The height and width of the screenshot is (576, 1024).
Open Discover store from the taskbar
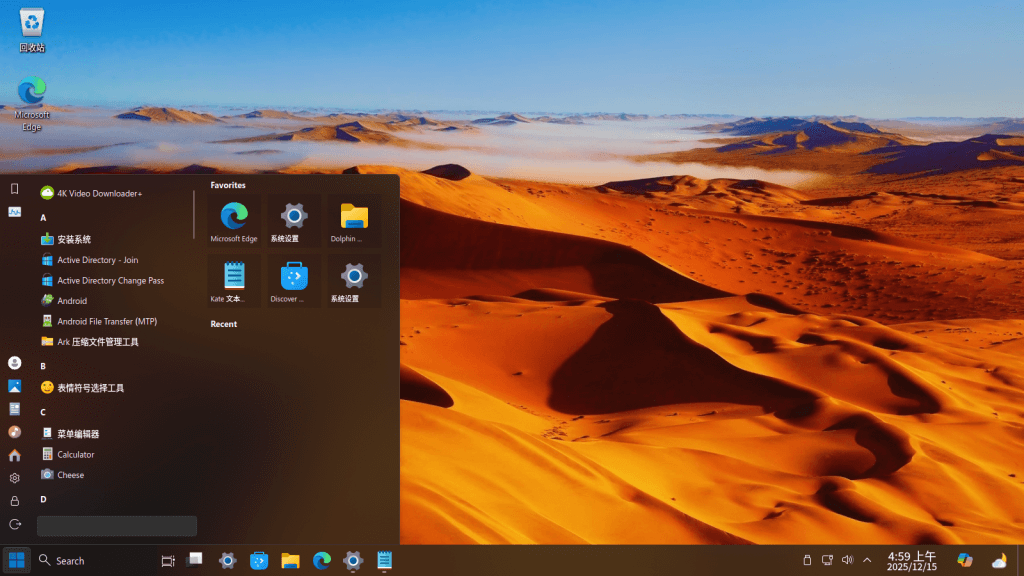(x=259, y=560)
